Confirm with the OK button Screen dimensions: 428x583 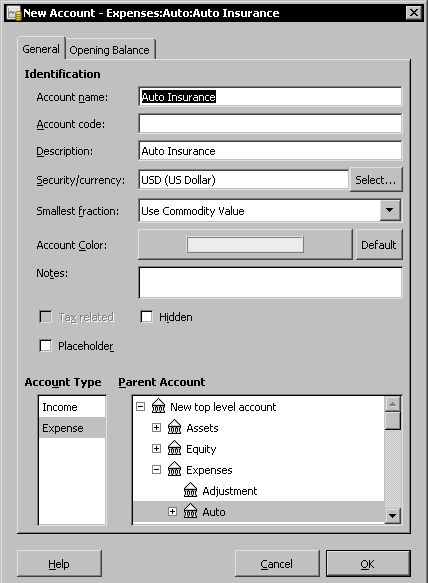coord(368,564)
